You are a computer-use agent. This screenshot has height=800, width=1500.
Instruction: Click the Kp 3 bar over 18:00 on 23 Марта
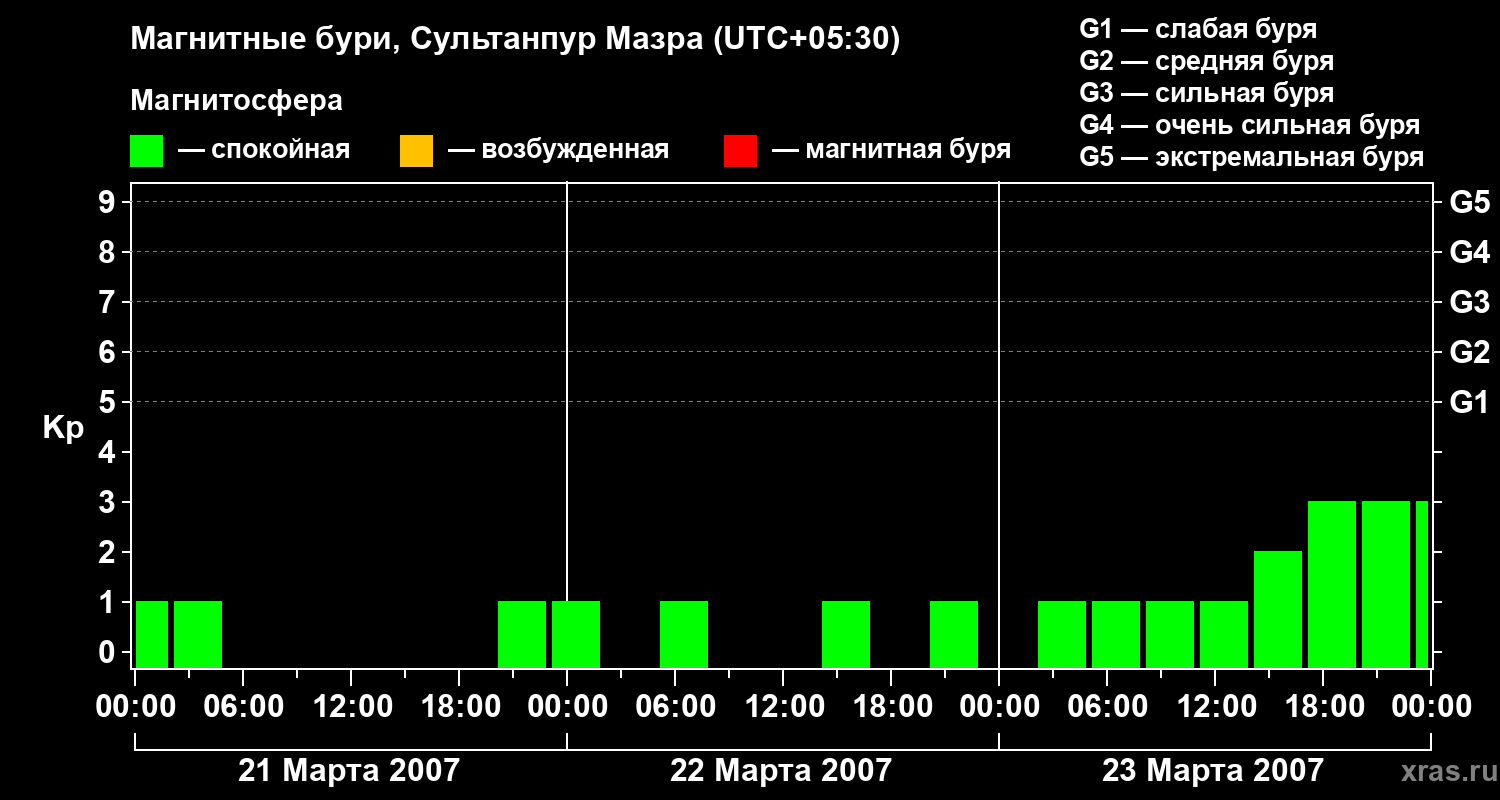[x=1332, y=584]
